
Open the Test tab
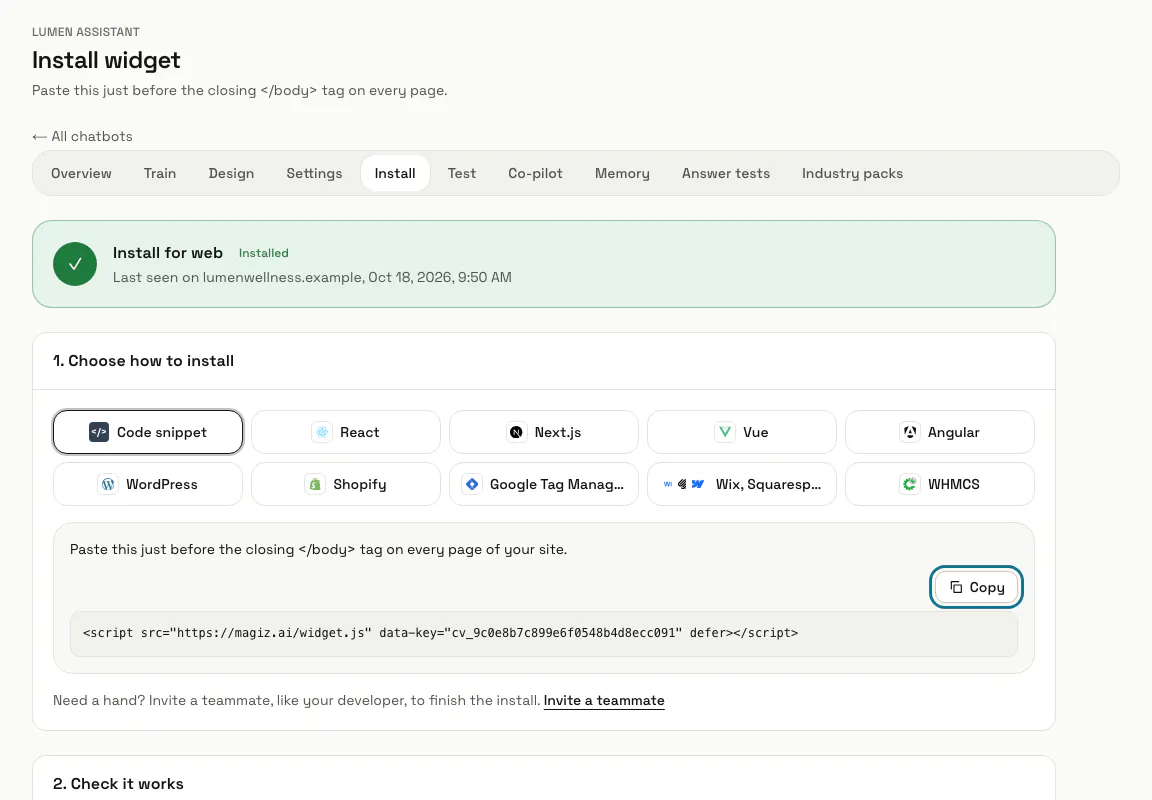click(462, 173)
